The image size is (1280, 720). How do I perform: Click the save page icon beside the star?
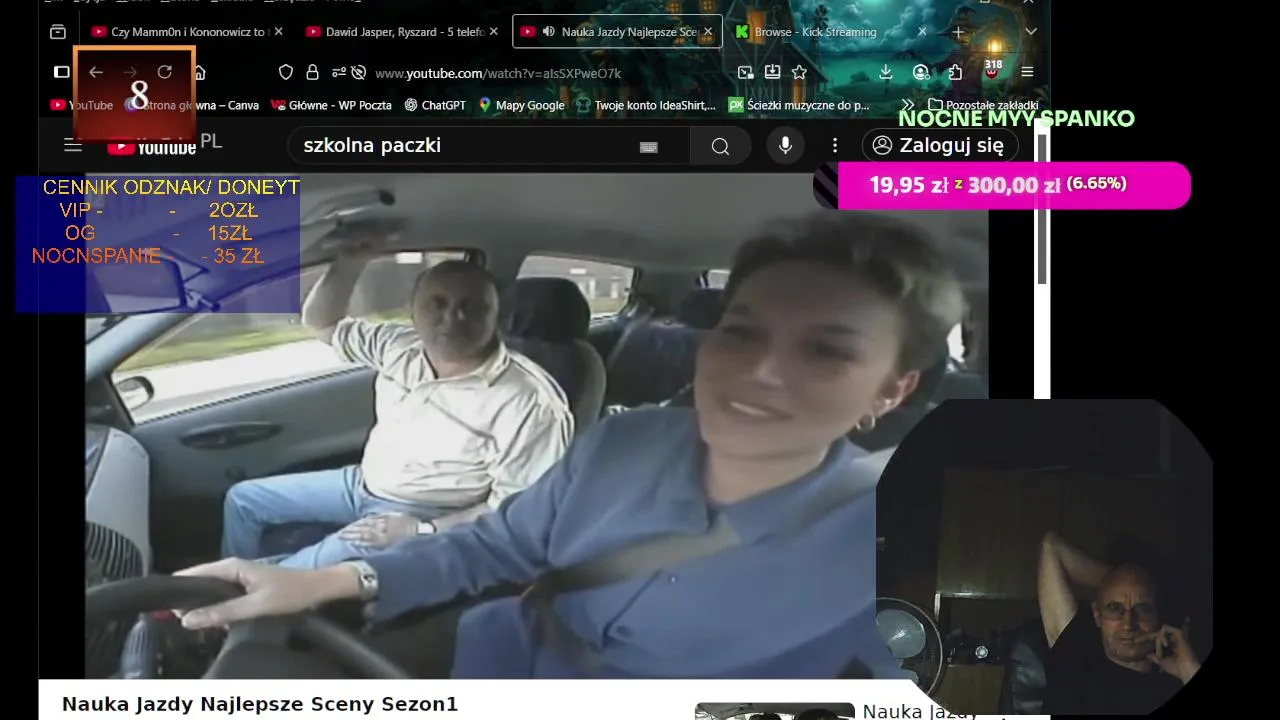(772, 72)
